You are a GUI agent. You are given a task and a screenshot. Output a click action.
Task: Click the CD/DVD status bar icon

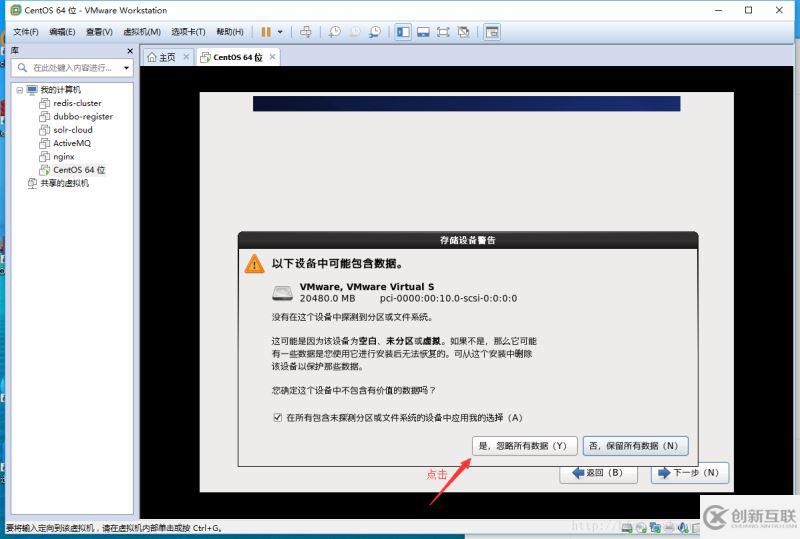pos(641,528)
